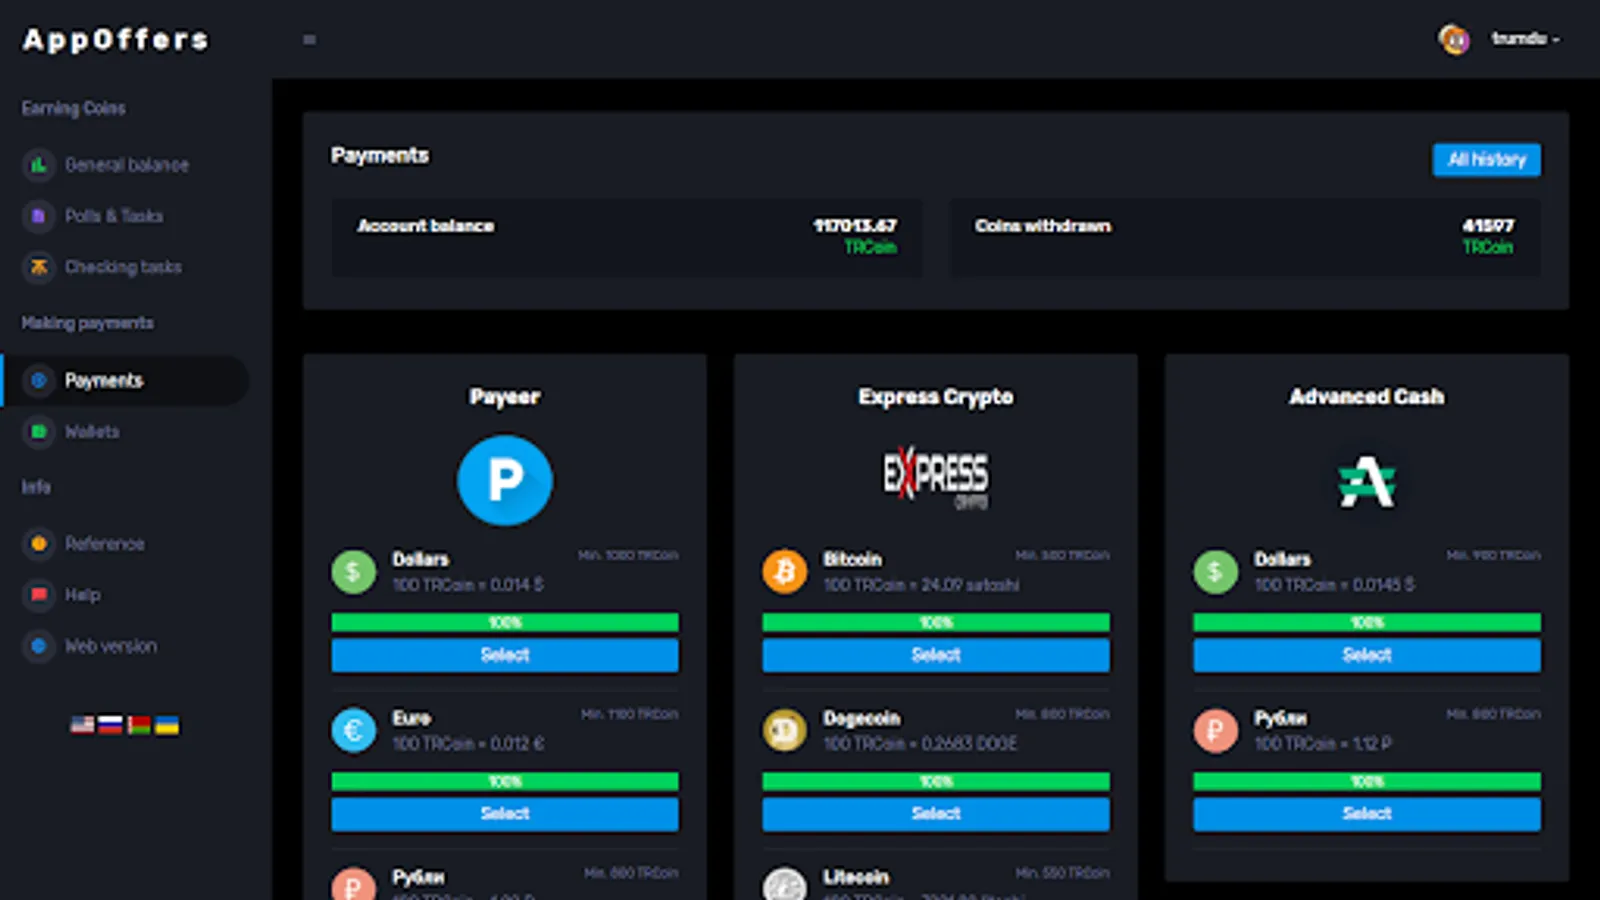The height and width of the screenshot is (900, 1600).
Task: Click the Account balance value 117013.67
Action: coord(855,226)
